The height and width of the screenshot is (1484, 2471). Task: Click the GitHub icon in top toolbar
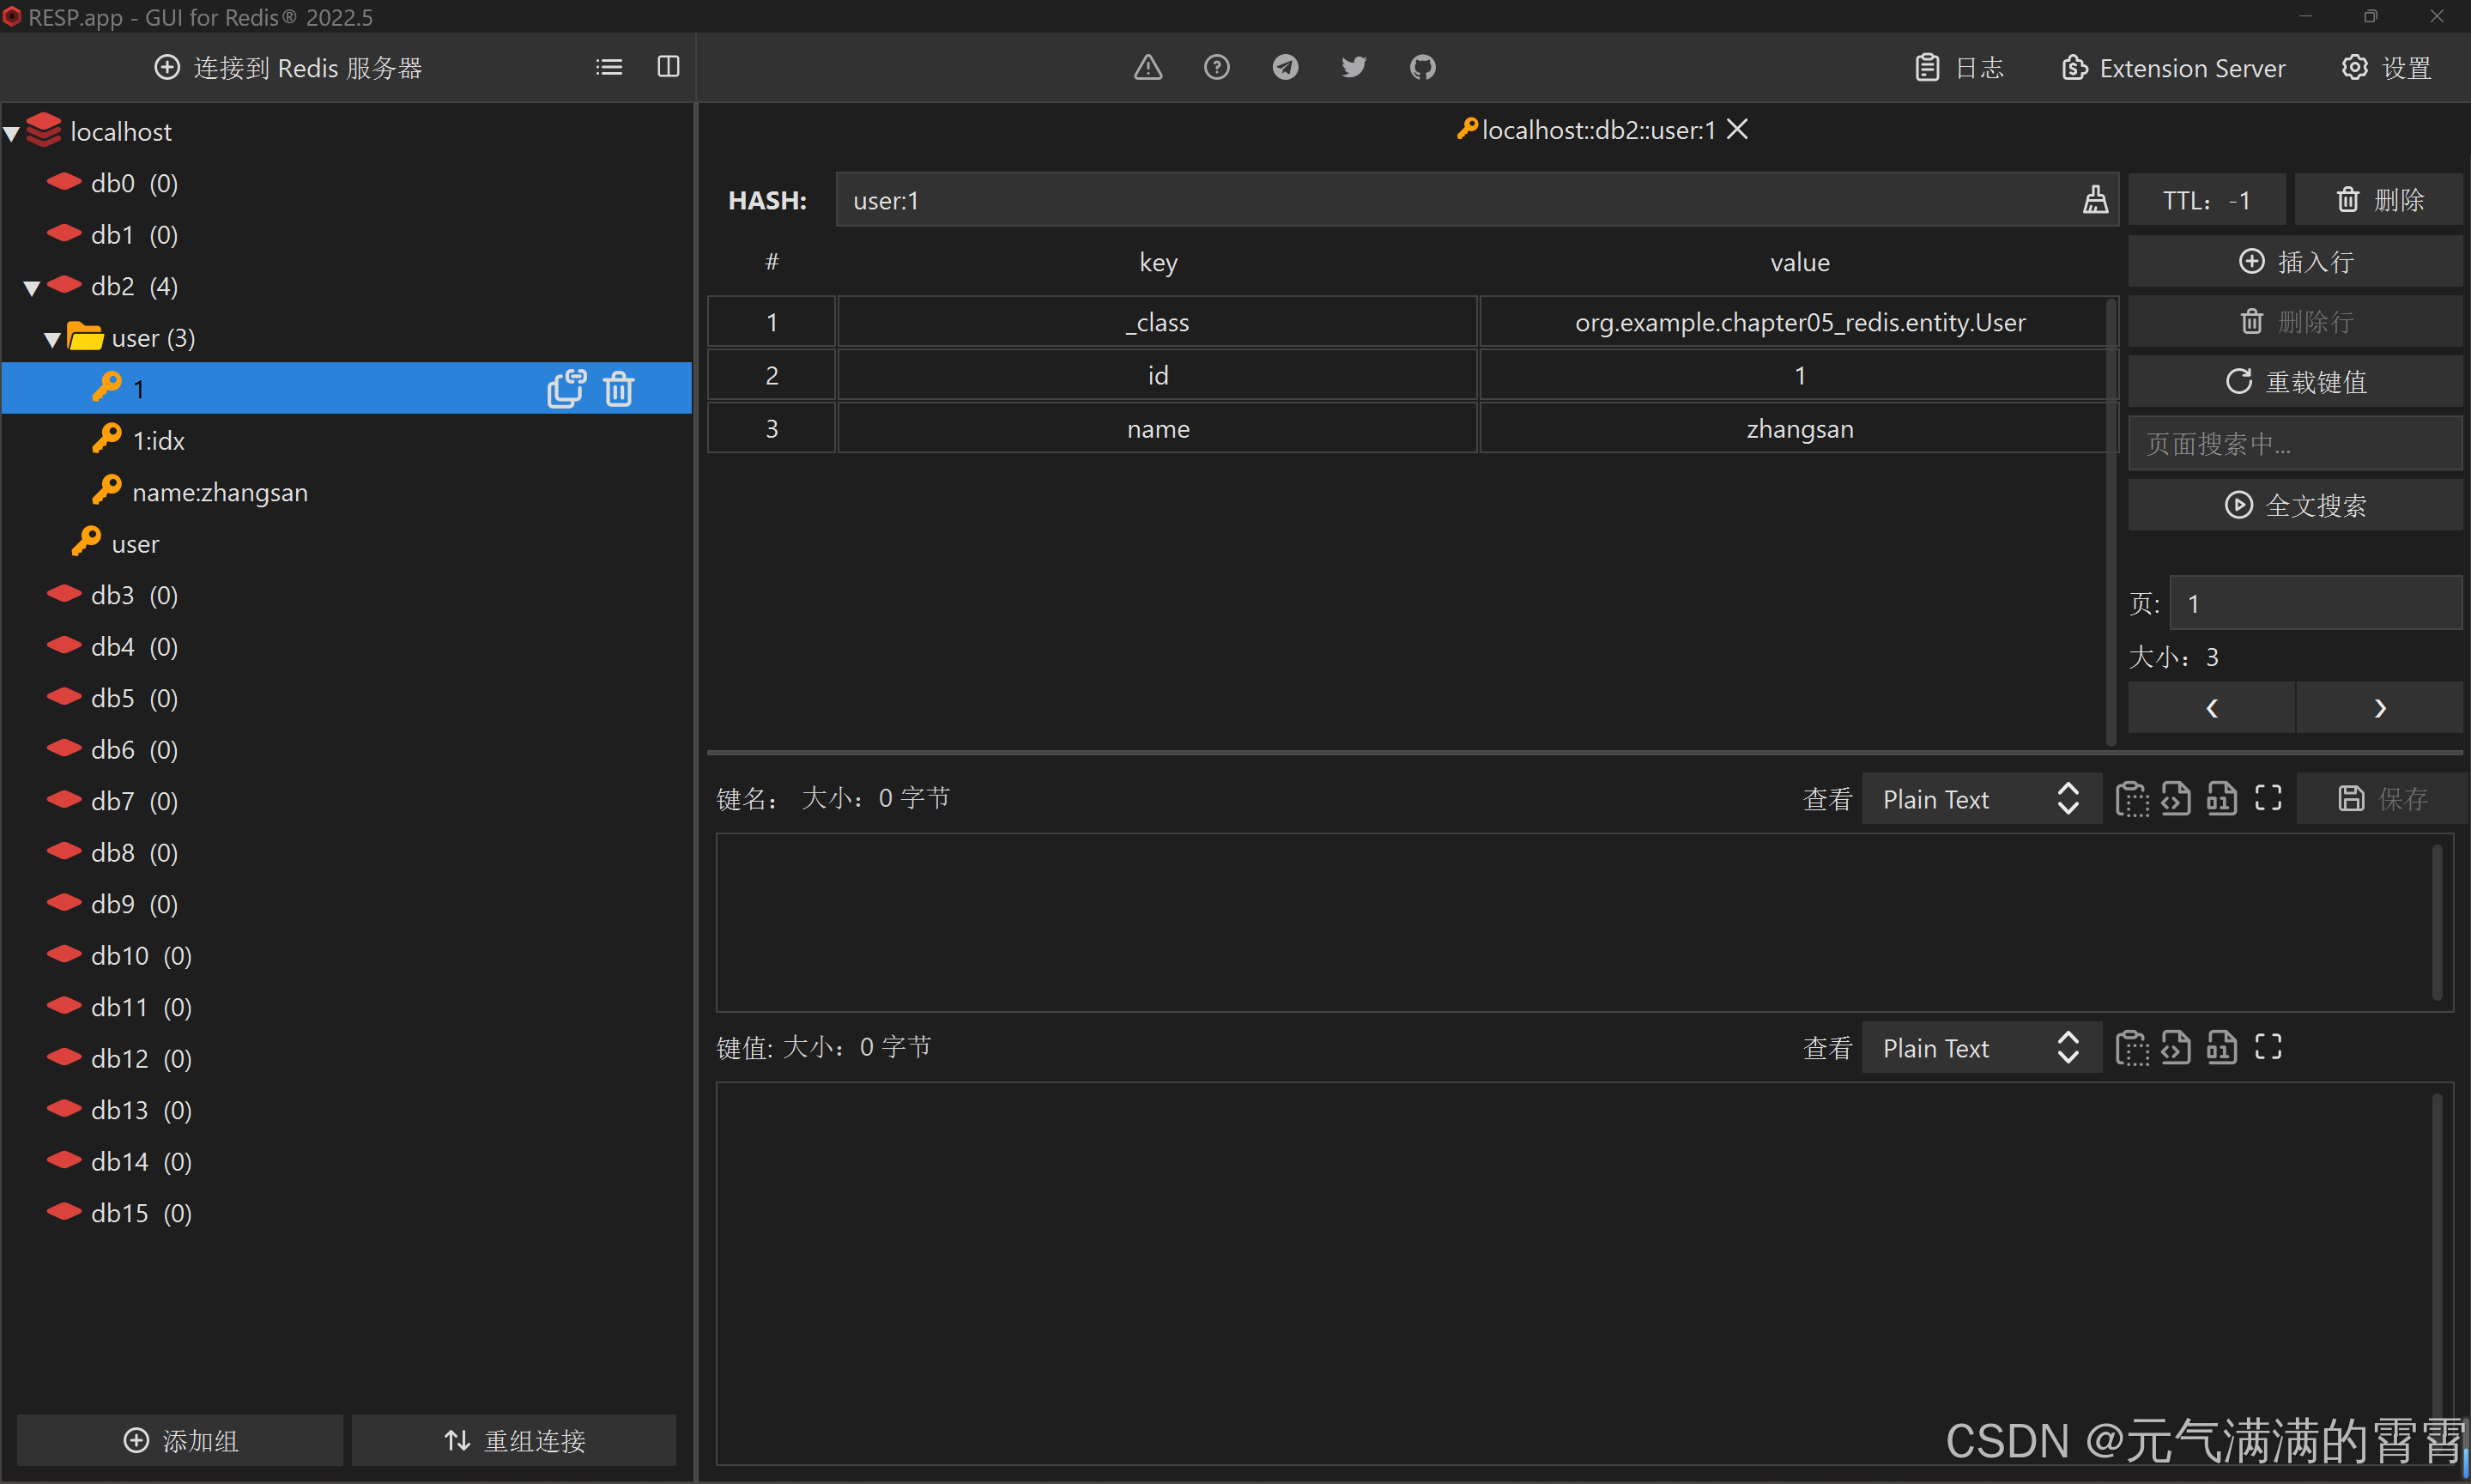pyautogui.click(x=1422, y=67)
